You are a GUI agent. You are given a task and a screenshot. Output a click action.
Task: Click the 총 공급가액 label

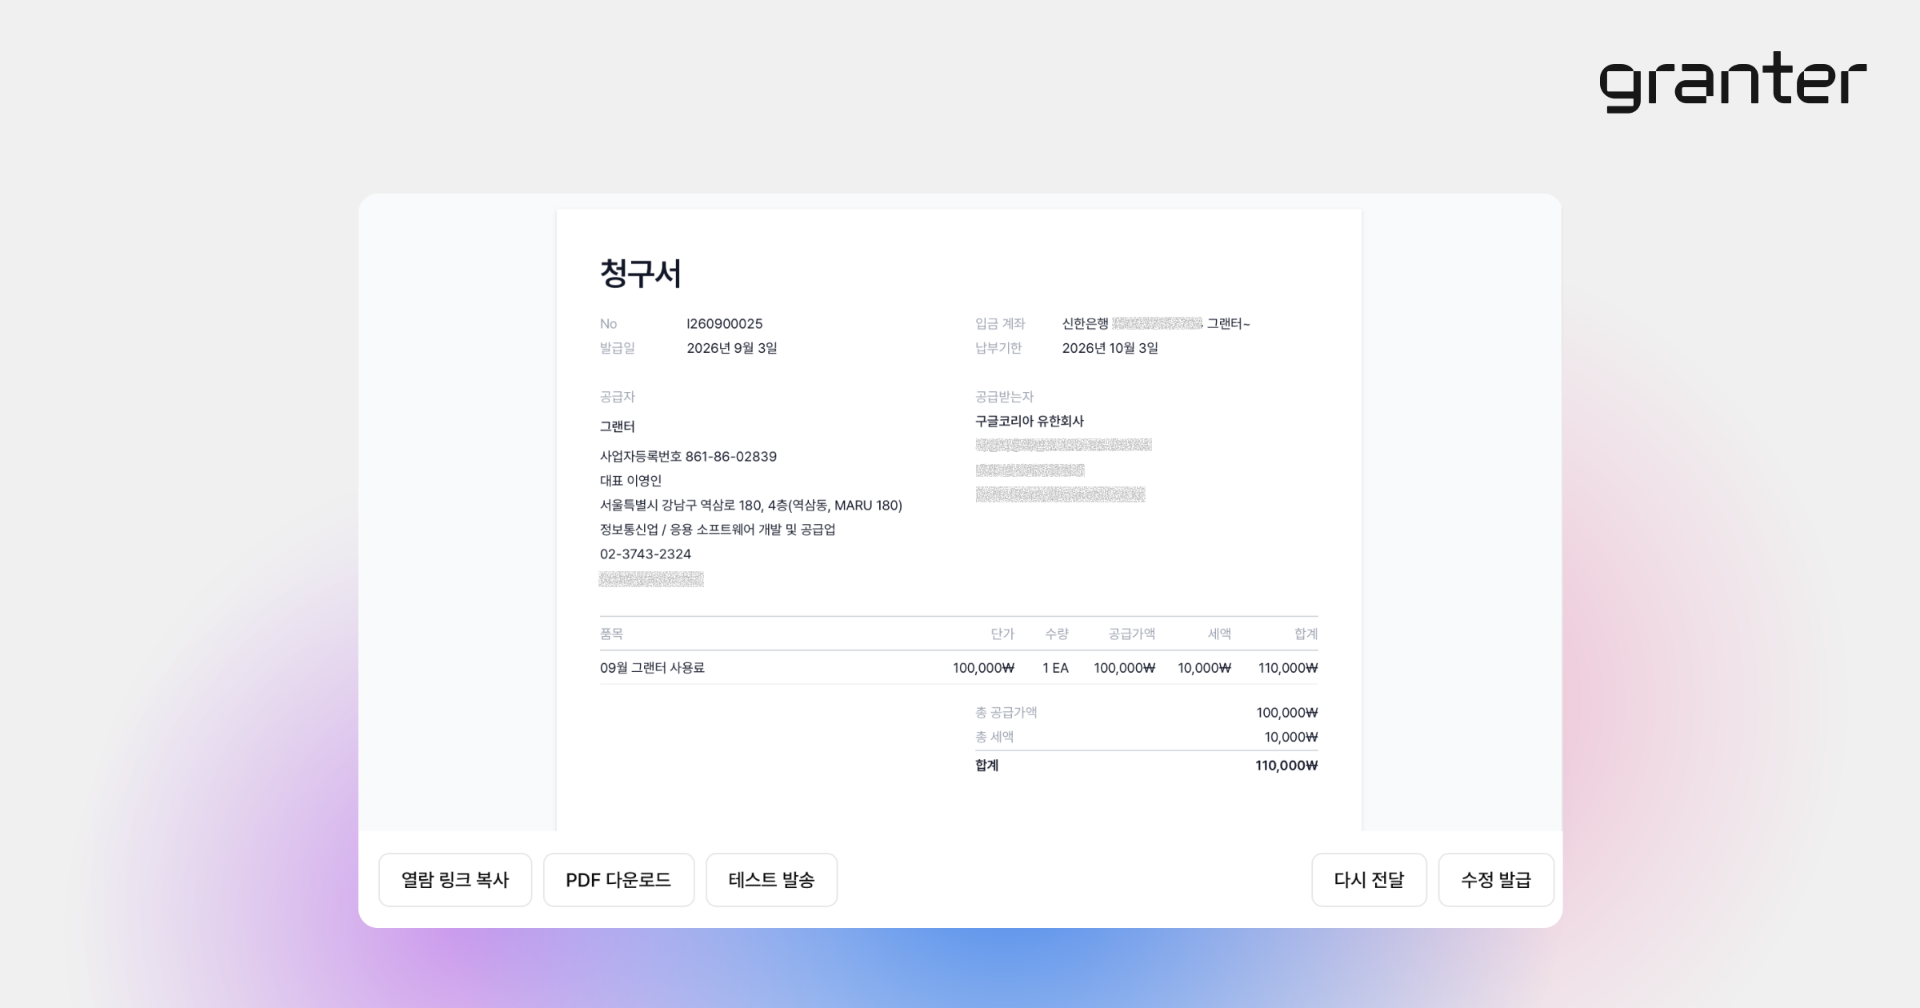click(1006, 713)
